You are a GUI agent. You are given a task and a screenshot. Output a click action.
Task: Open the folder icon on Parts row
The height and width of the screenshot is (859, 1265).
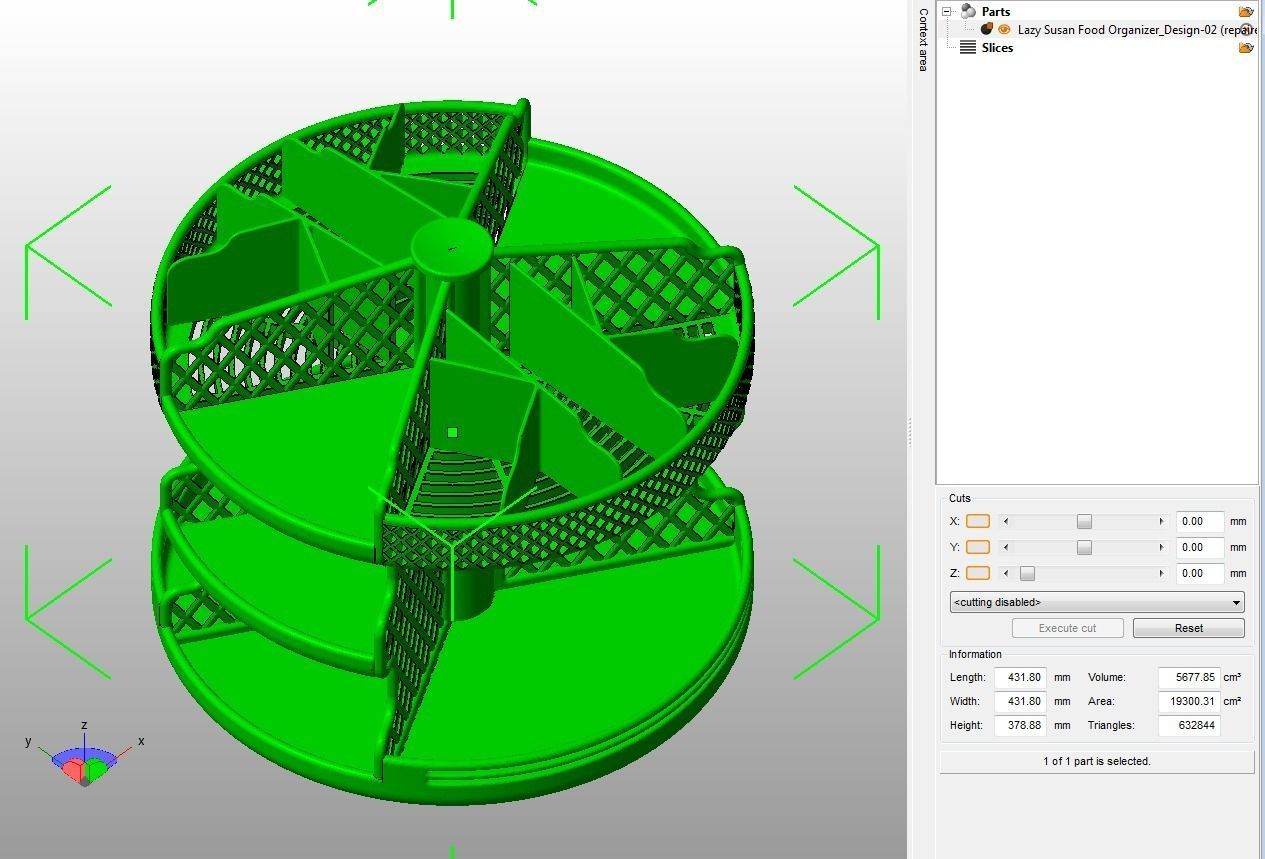1246,11
